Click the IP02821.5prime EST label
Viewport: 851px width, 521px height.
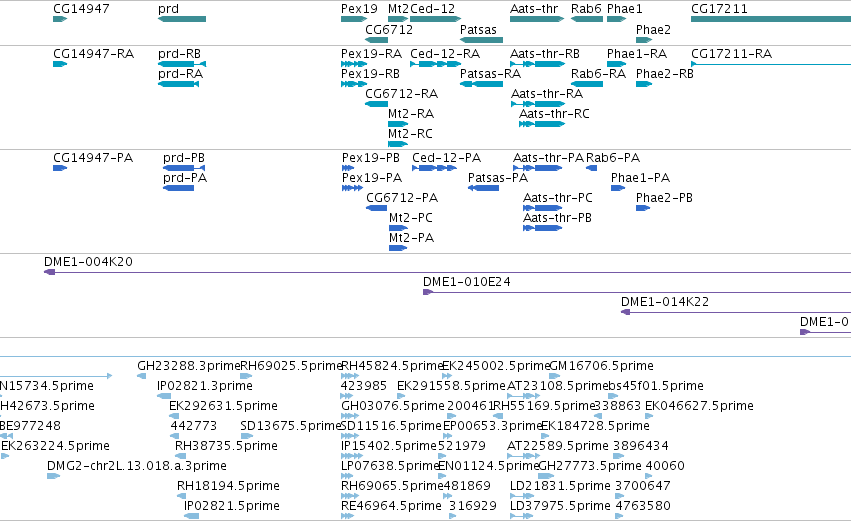tap(232, 506)
